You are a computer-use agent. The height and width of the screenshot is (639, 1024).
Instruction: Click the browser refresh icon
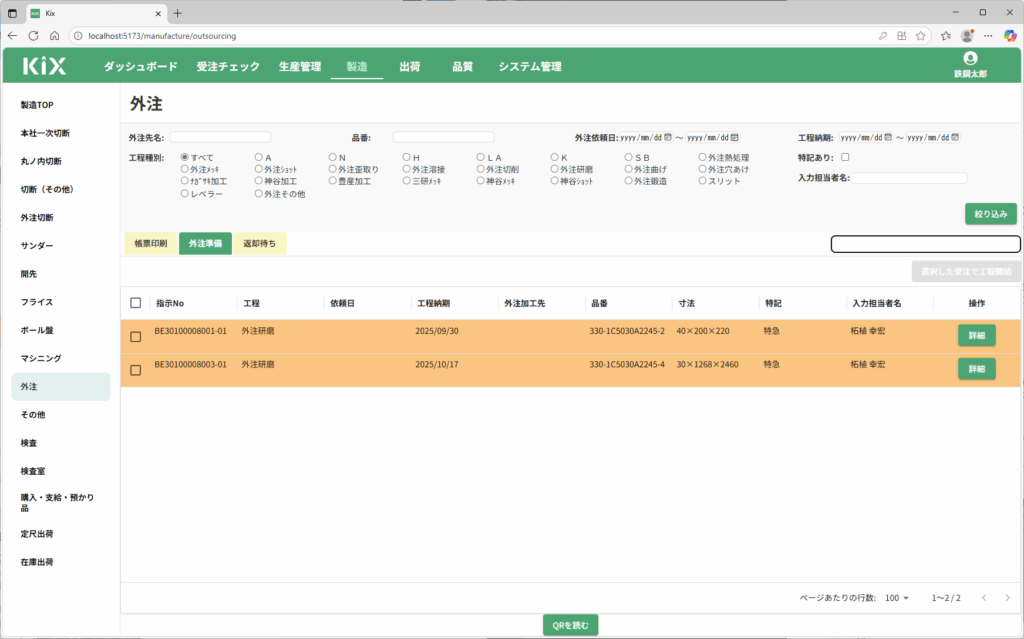[33, 35]
